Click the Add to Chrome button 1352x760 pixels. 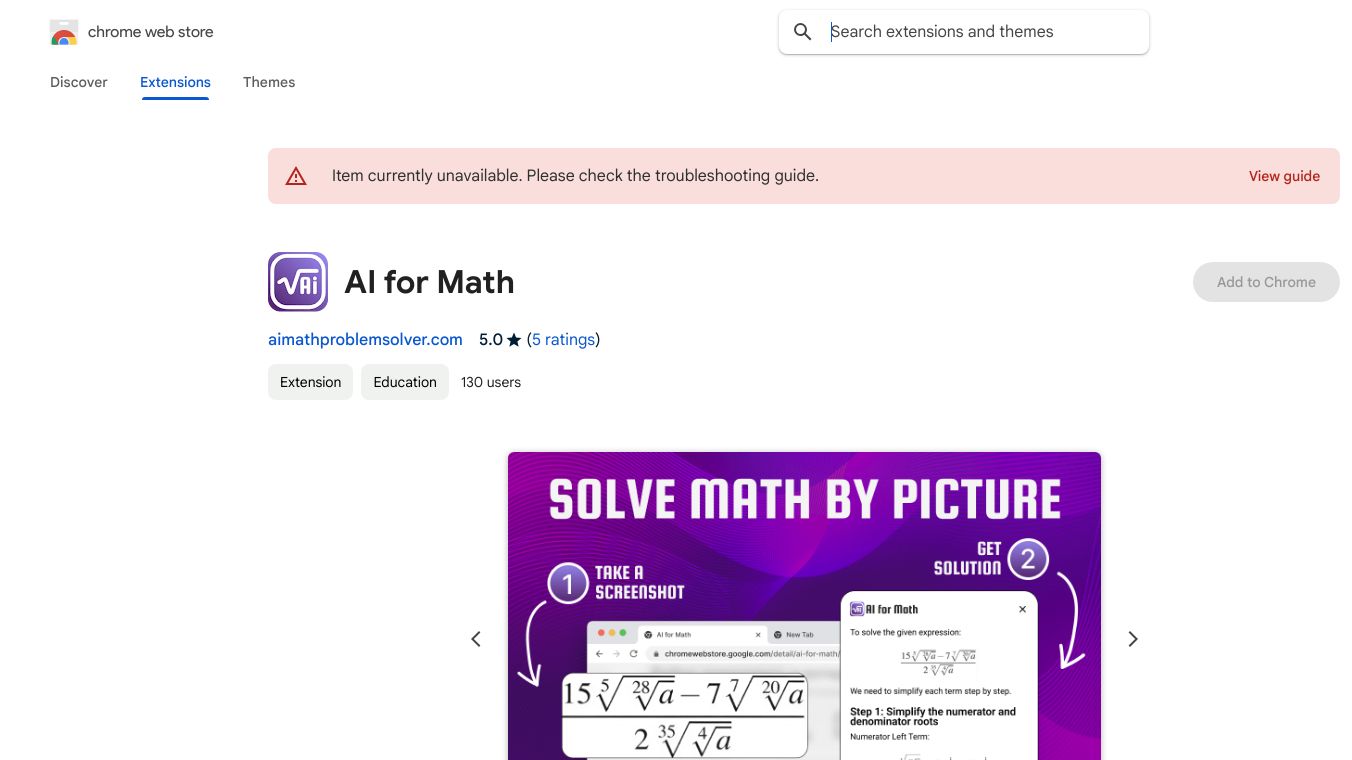(x=1266, y=282)
